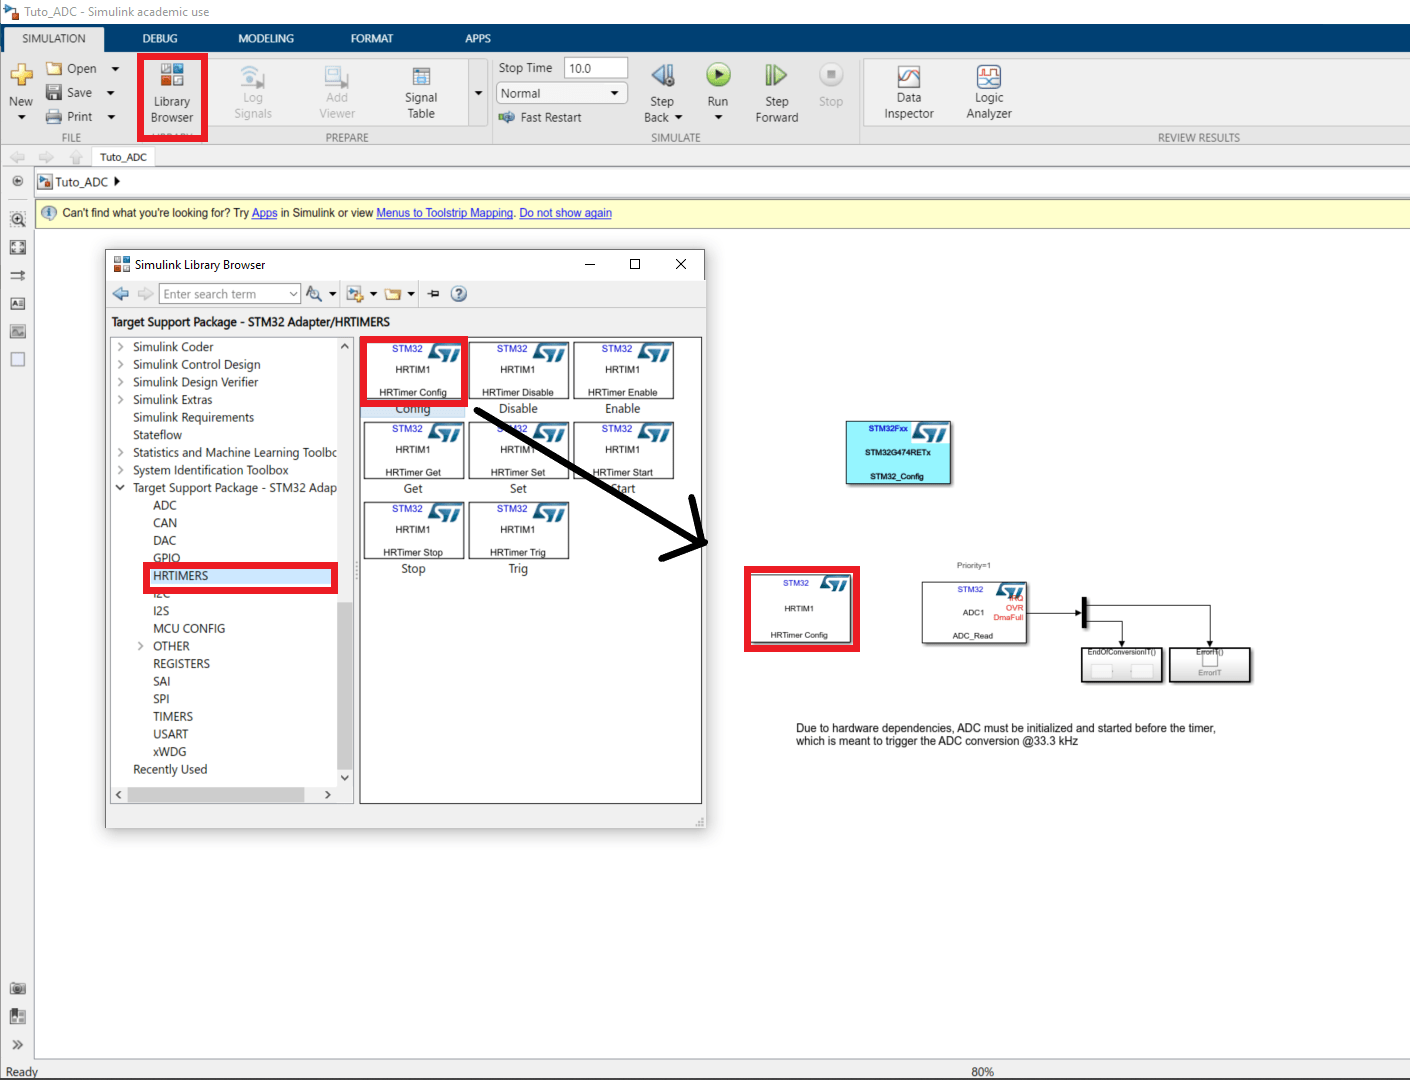Select the HRTimer Get library block
1410x1080 pixels.
point(413,450)
